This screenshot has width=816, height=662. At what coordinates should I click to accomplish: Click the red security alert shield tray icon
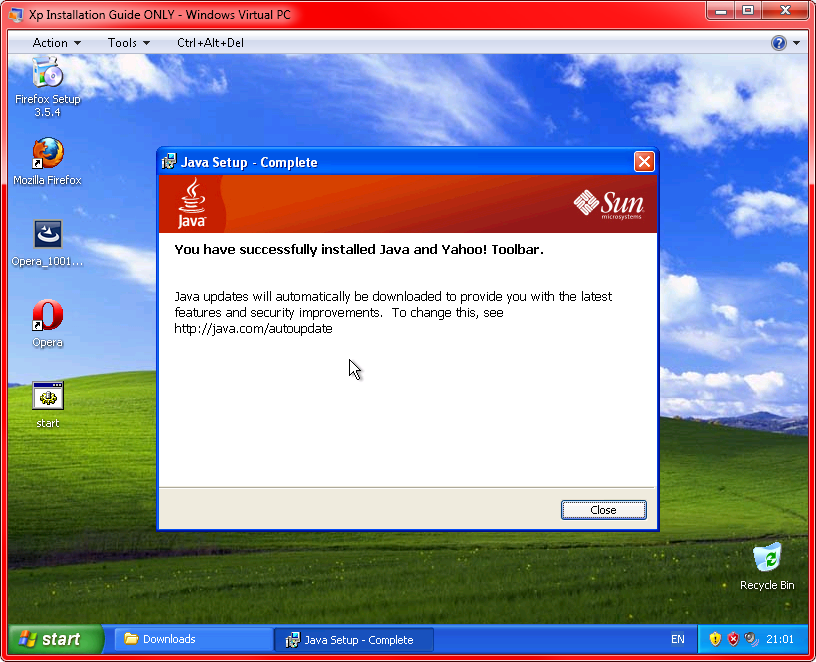733,639
